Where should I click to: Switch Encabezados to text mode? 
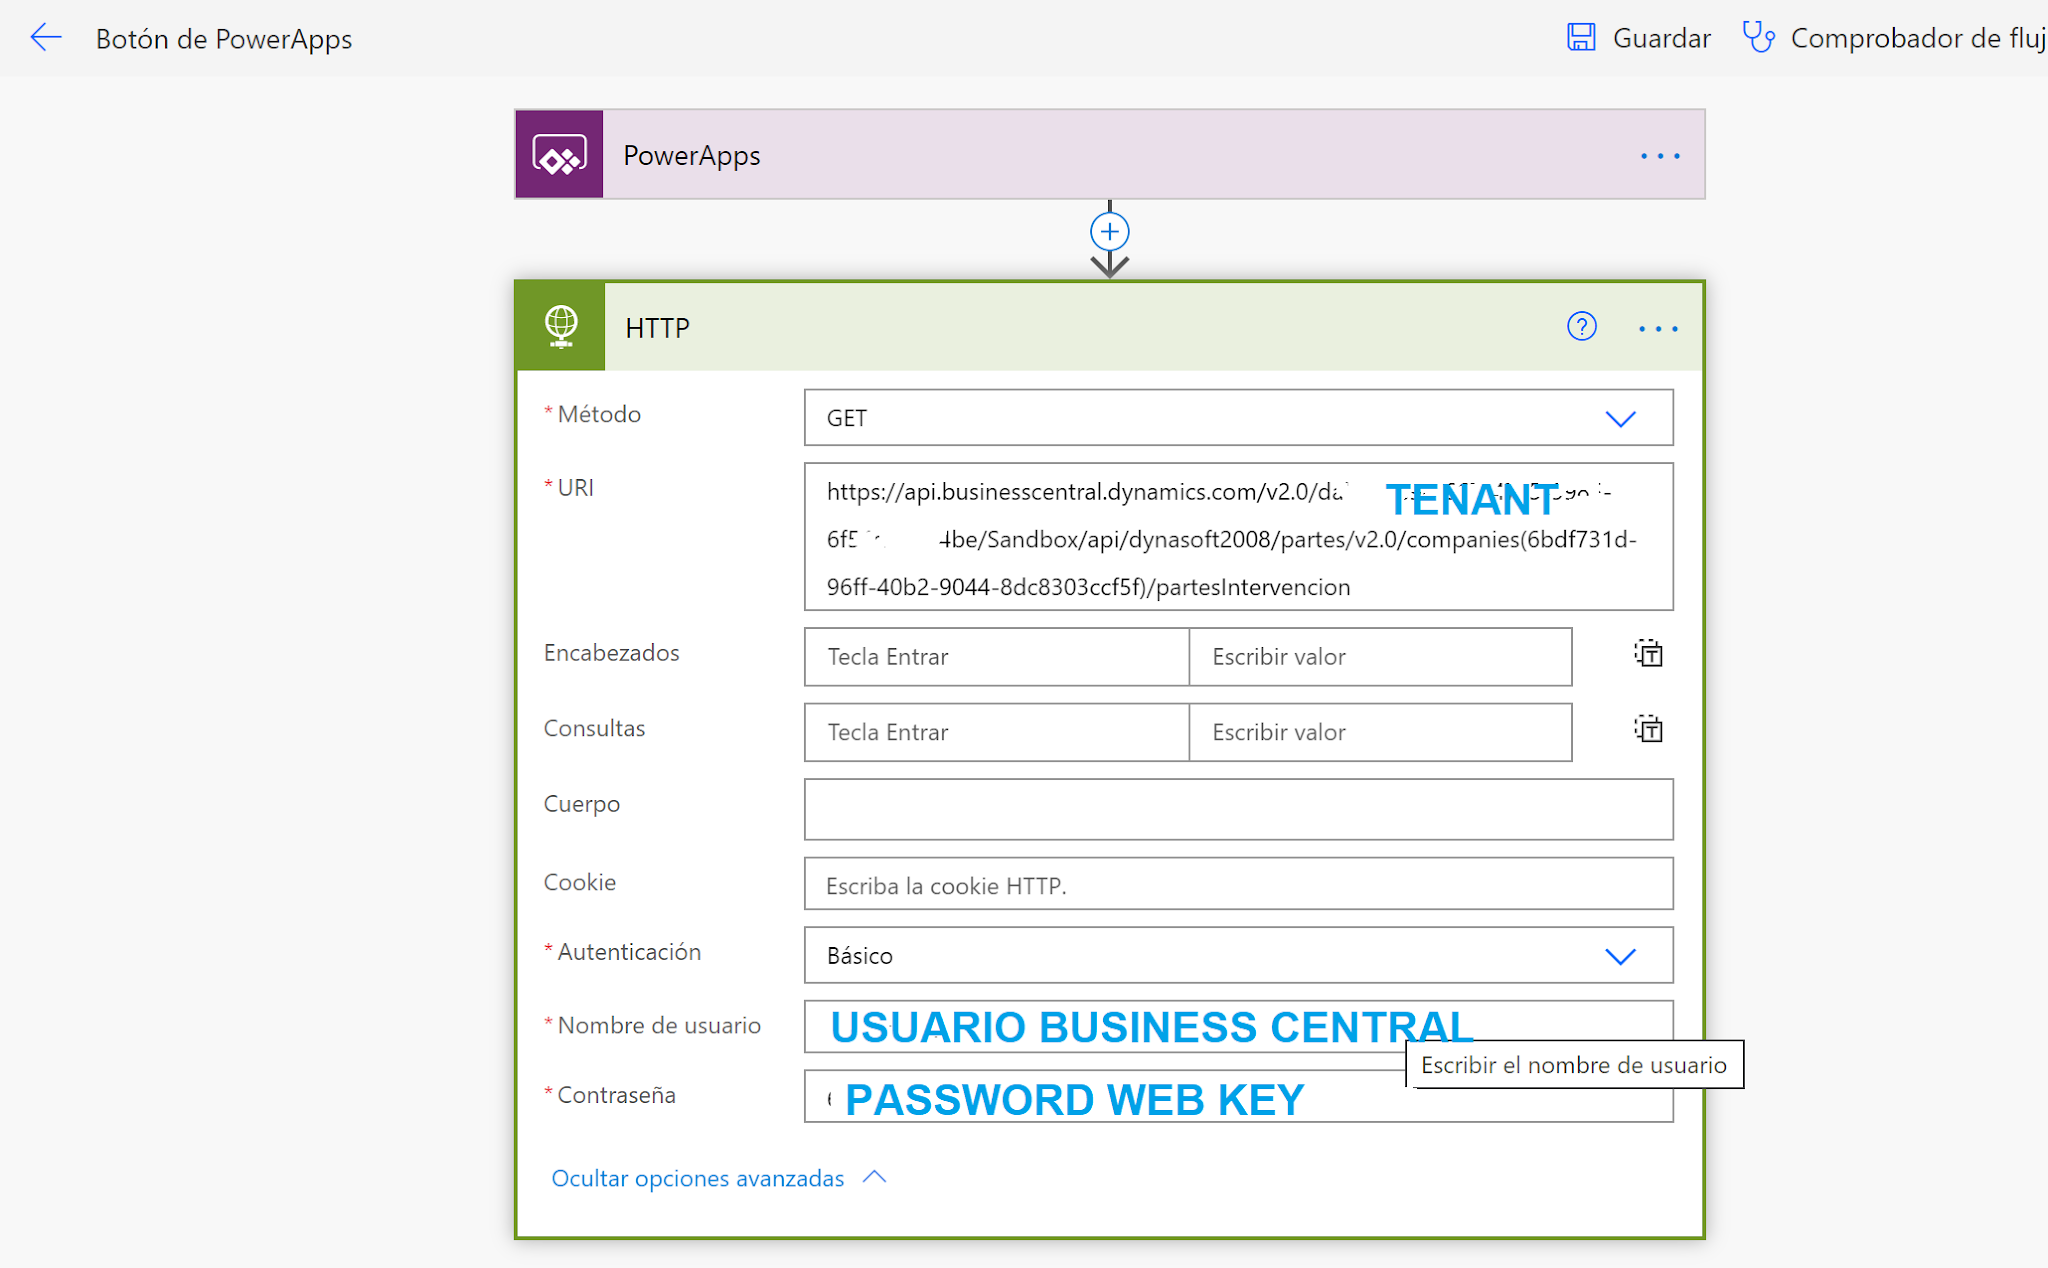[x=1647, y=654]
